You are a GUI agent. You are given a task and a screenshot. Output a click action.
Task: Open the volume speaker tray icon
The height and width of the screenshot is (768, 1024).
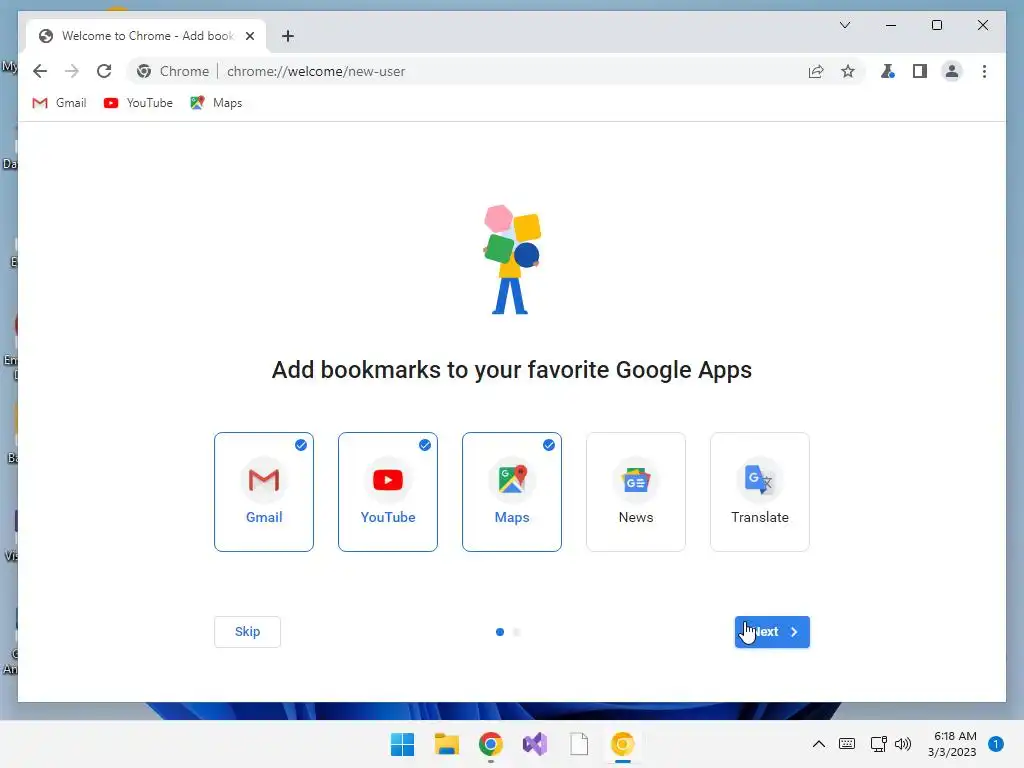903,744
